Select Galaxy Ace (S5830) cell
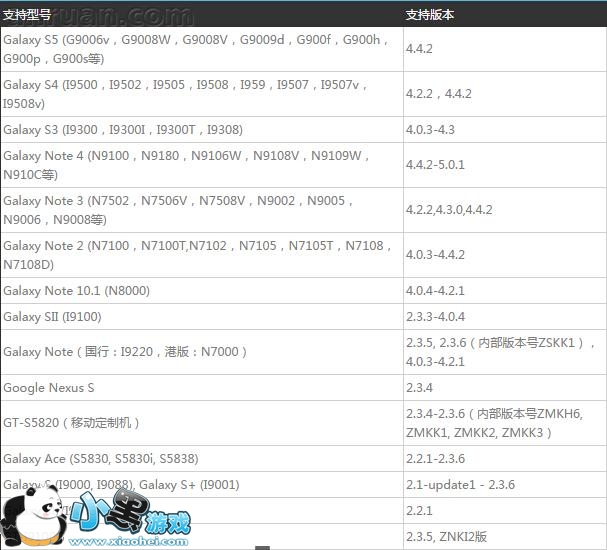 click(x=202, y=459)
